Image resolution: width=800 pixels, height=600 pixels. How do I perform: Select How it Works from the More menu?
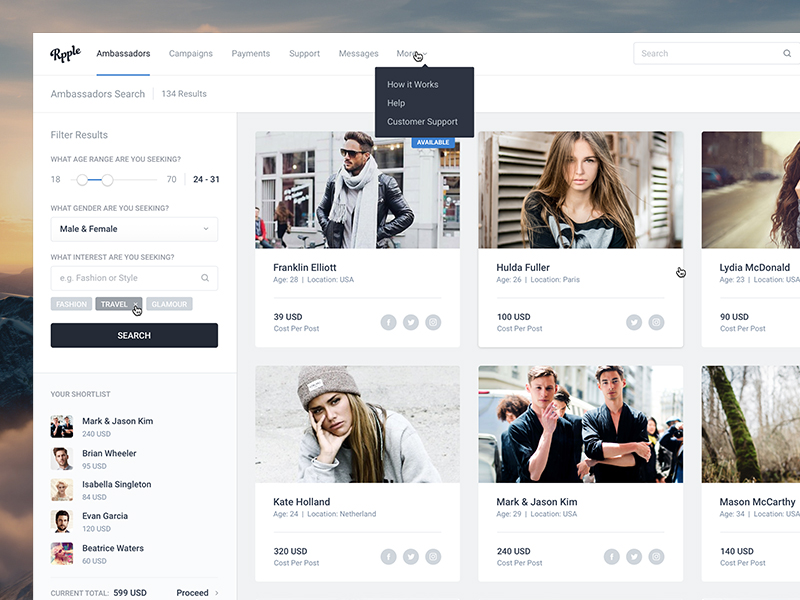point(413,85)
